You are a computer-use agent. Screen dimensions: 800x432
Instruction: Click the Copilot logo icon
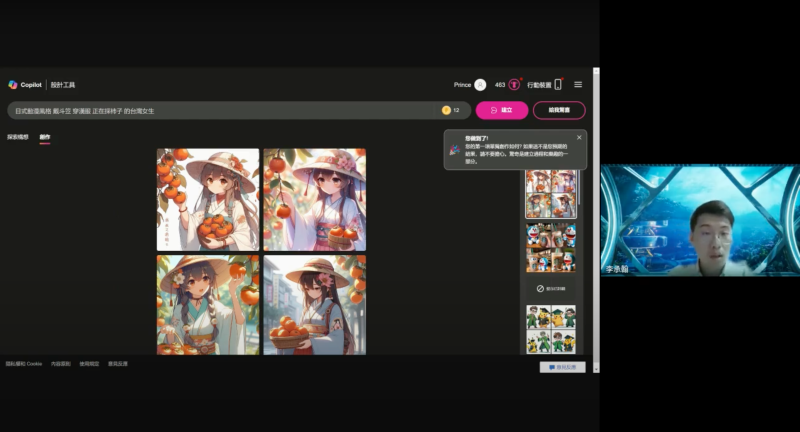13,85
